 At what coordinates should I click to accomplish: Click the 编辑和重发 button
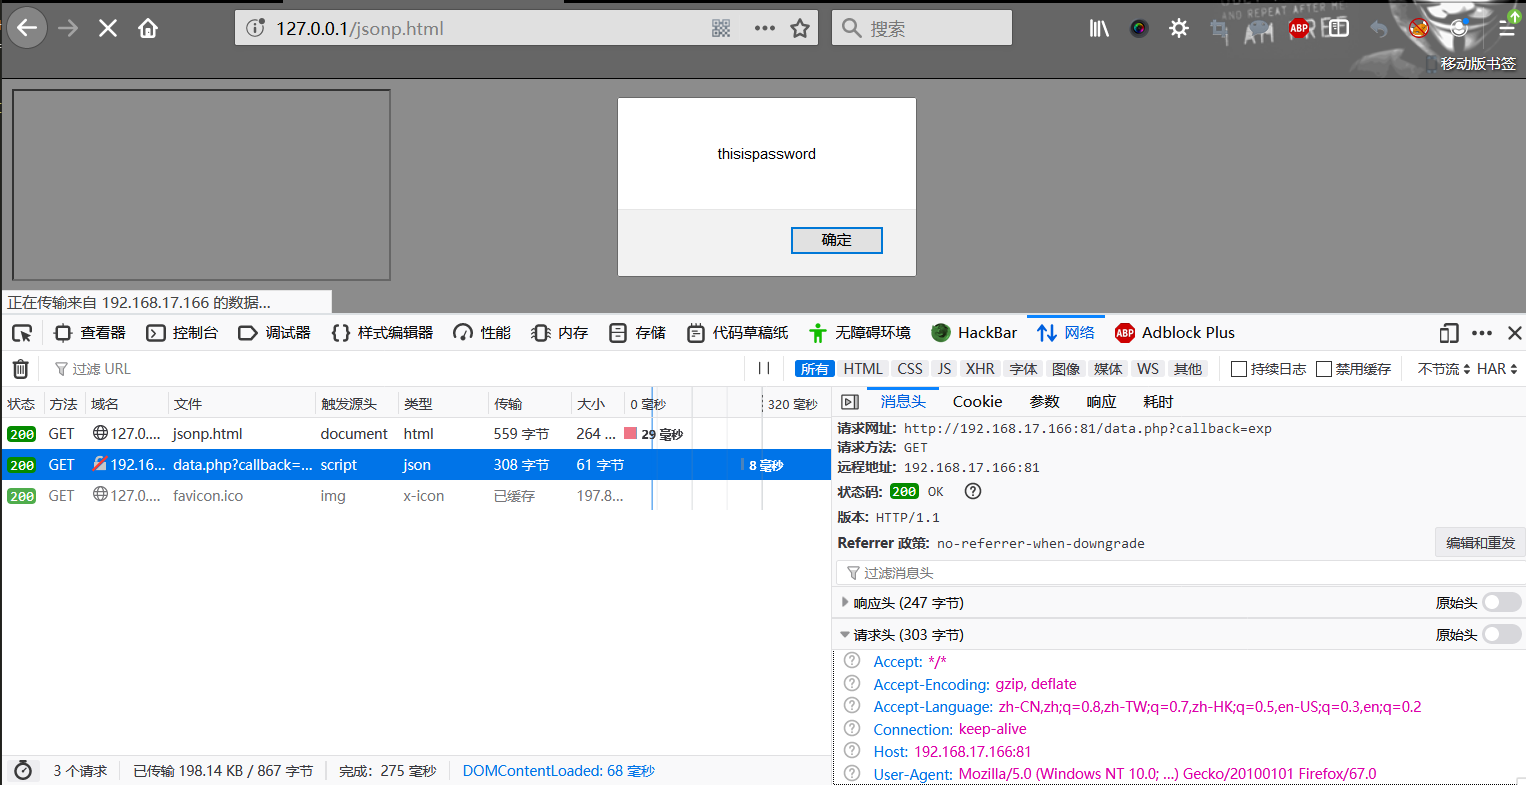(1480, 543)
